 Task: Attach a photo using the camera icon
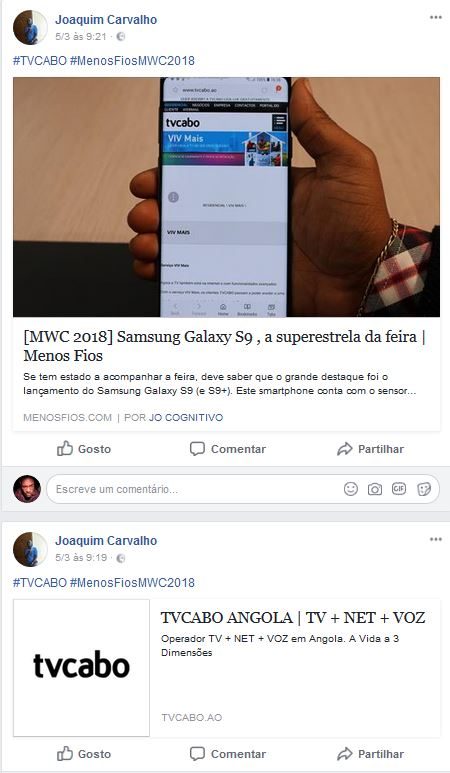[x=375, y=489]
